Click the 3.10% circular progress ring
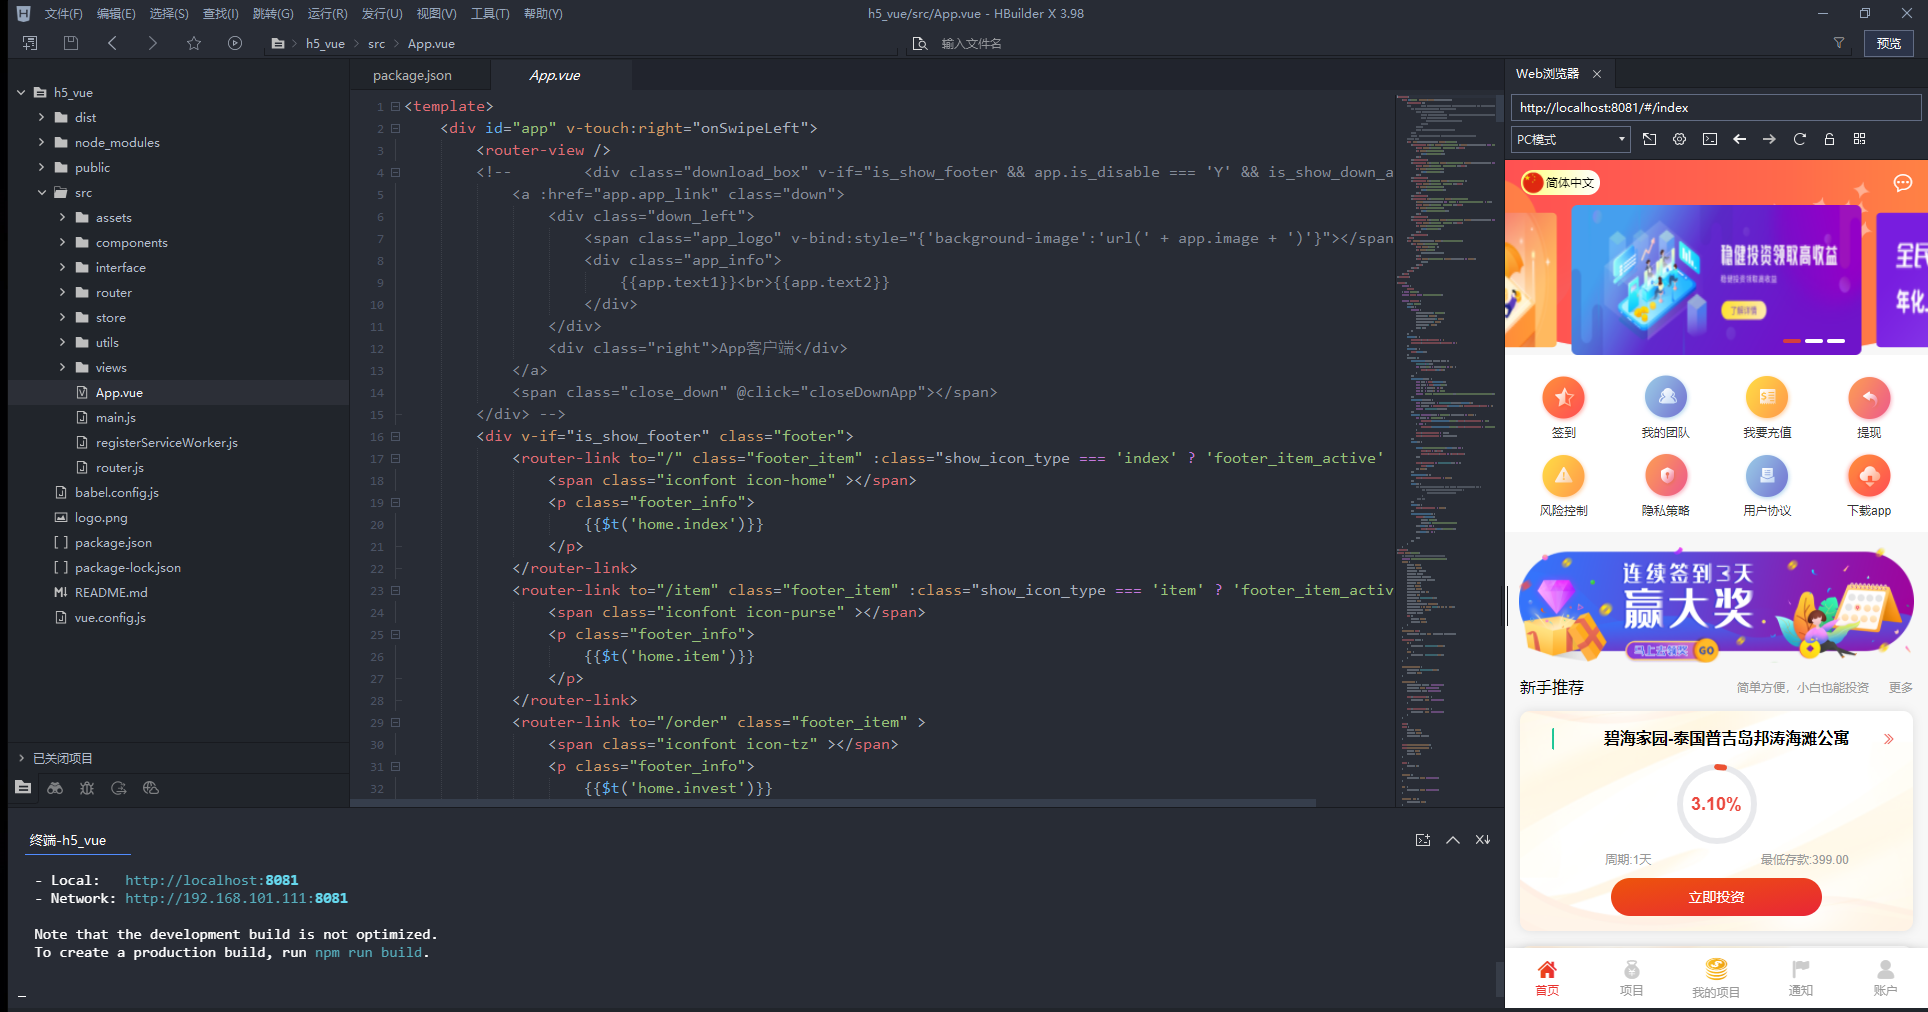This screenshot has height=1012, width=1928. [1716, 804]
